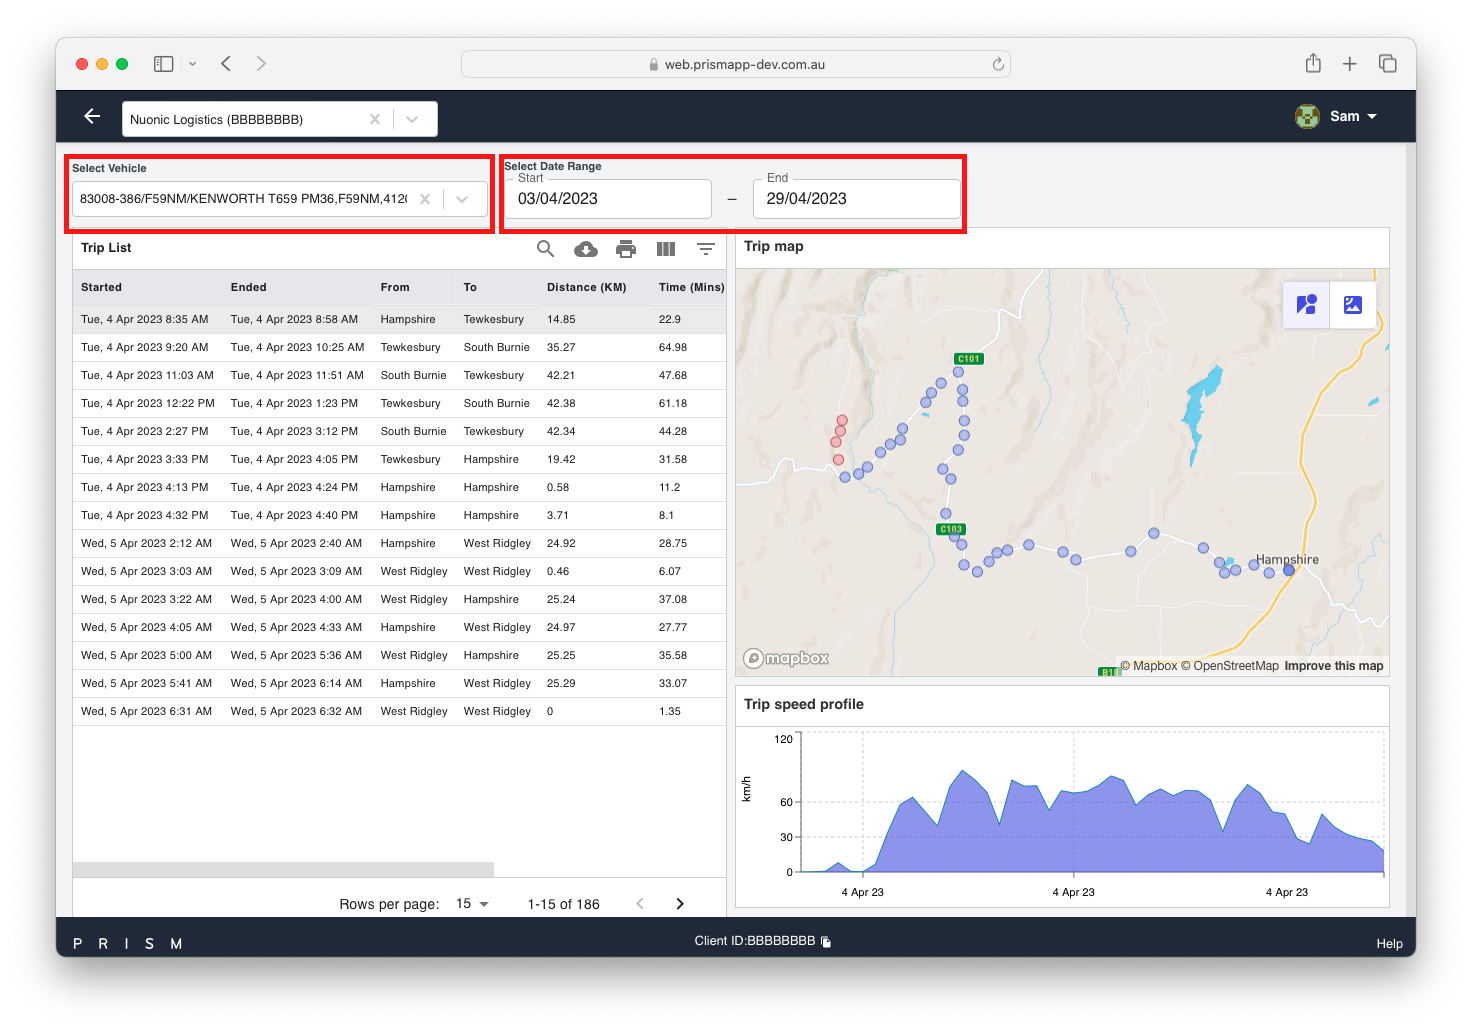Expand the Select Vehicle dropdown
Screen dimensions: 1472x1031
coord(462,199)
